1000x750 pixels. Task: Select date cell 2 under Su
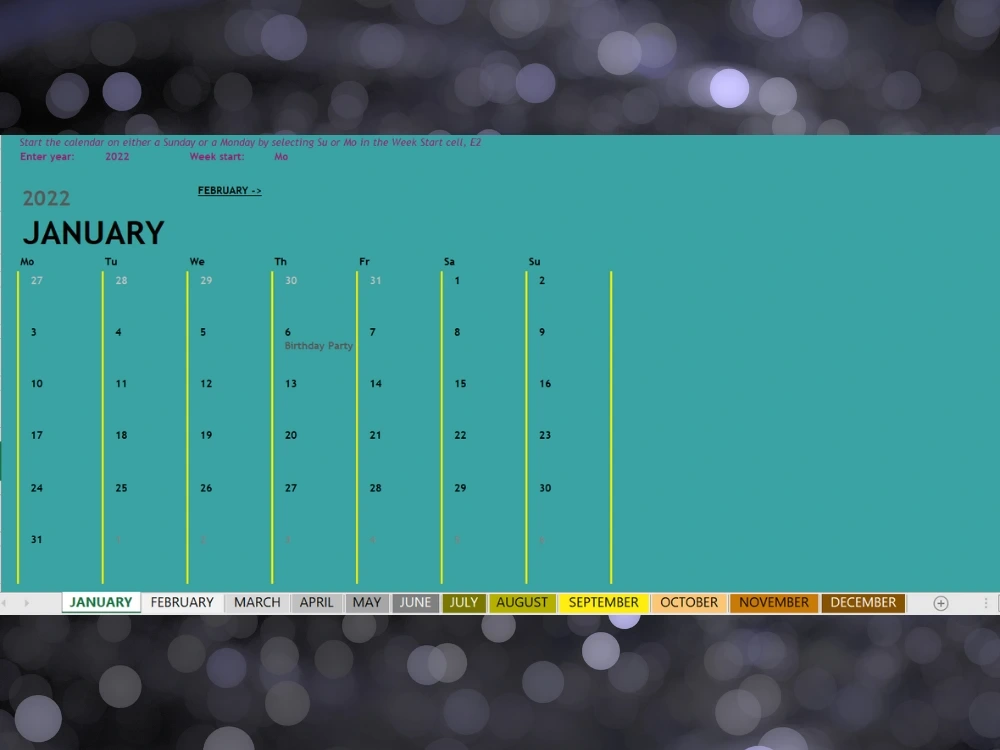(542, 280)
